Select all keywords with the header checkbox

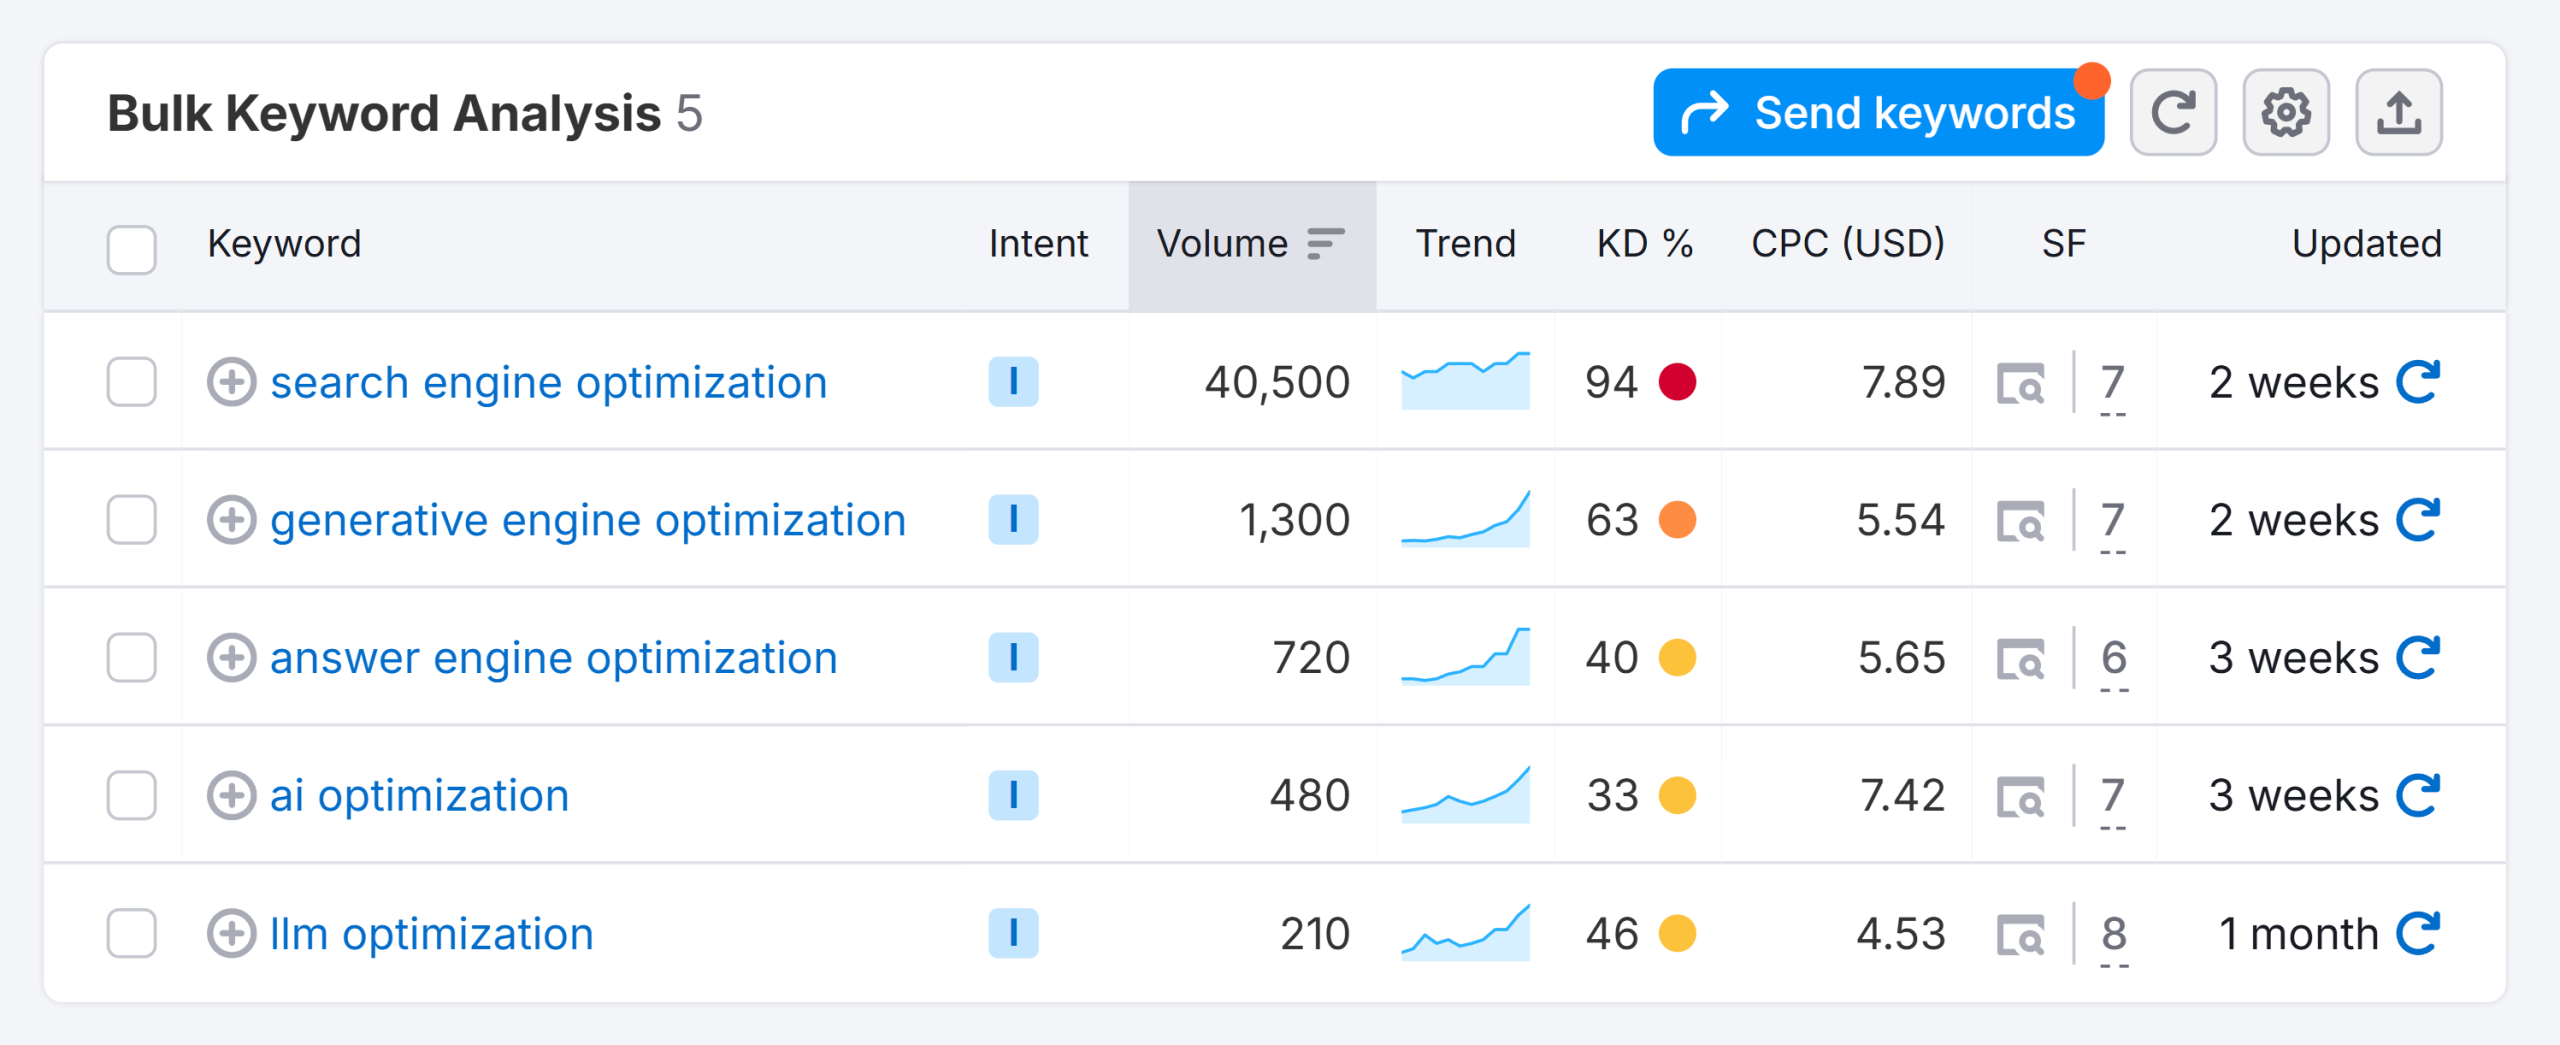pyautogui.click(x=131, y=250)
